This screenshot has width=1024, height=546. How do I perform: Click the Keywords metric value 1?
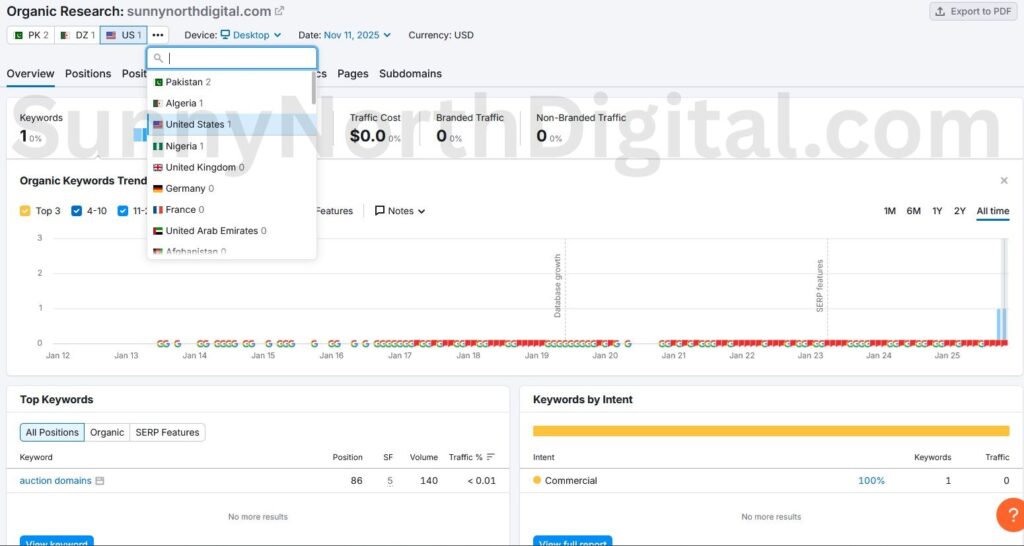click(x=24, y=136)
